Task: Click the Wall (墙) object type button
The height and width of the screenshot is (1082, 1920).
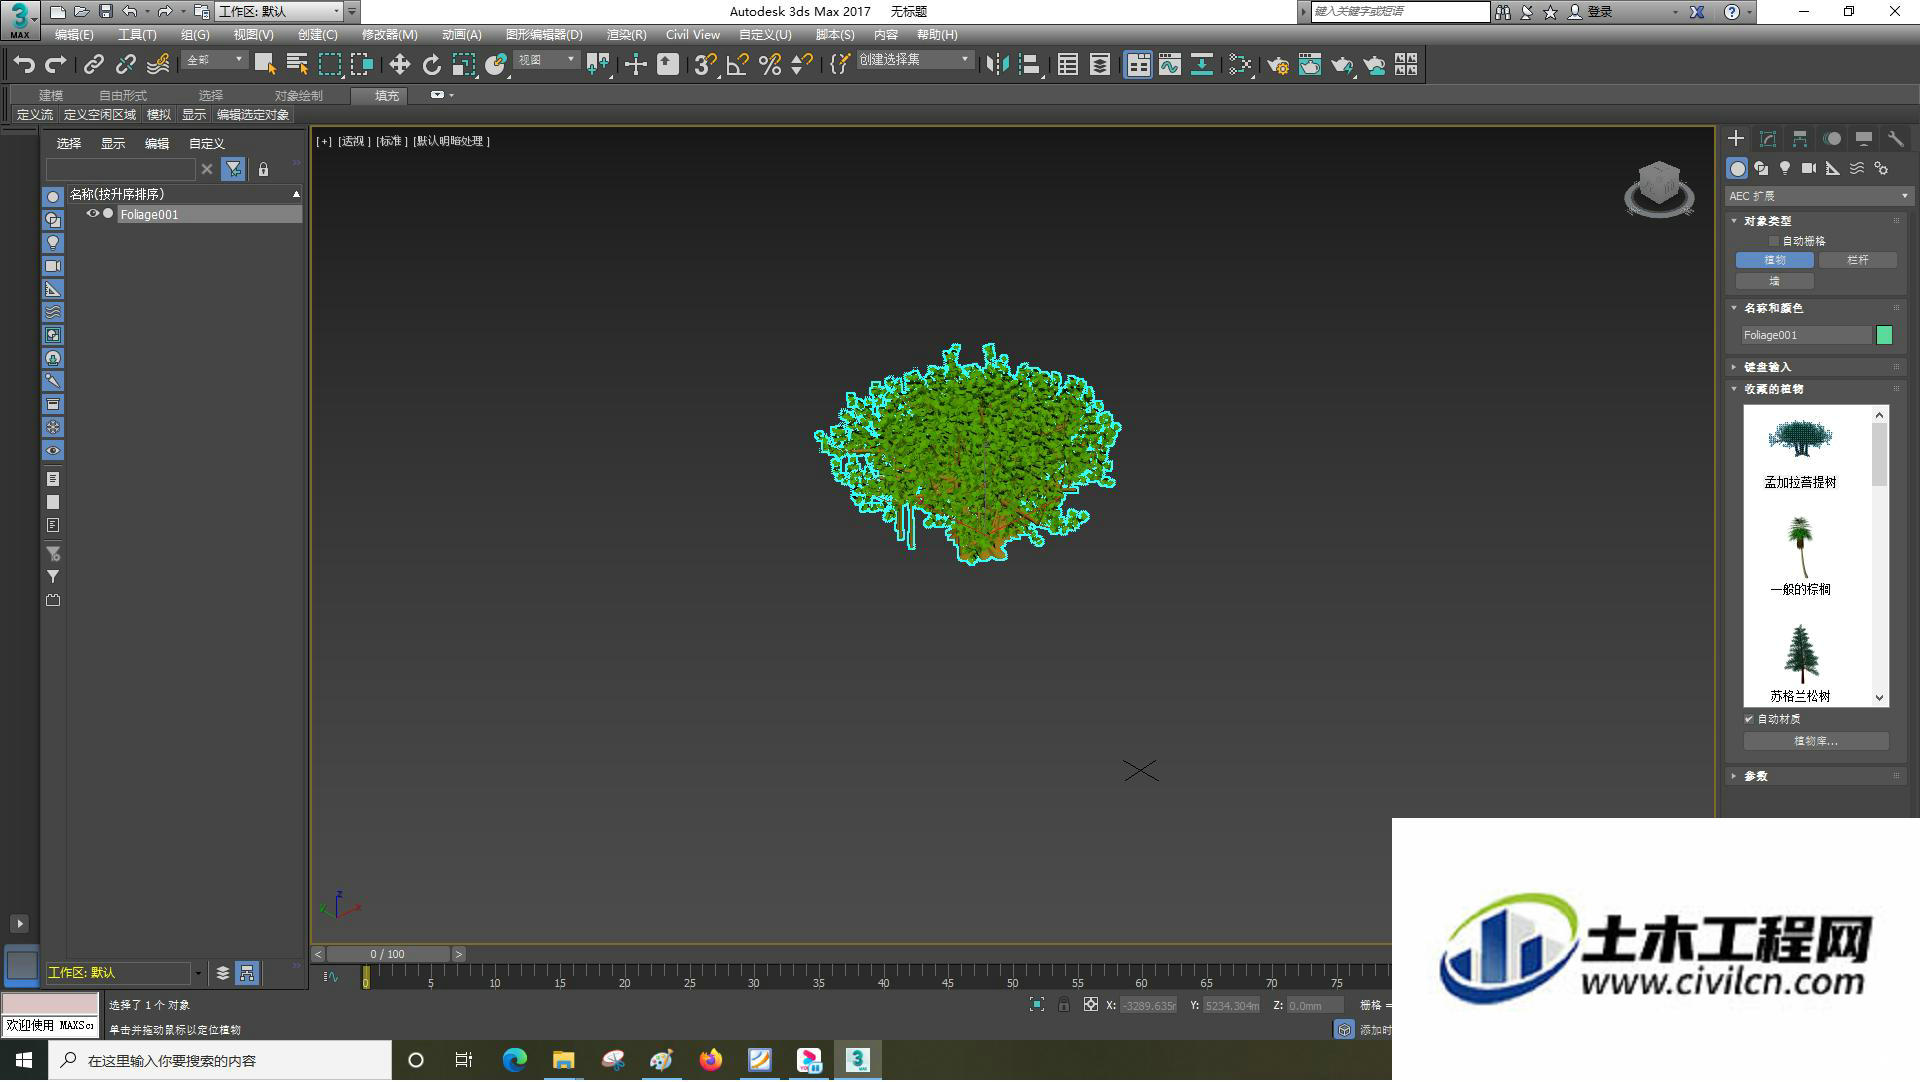Action: (x=1775, y=281)
